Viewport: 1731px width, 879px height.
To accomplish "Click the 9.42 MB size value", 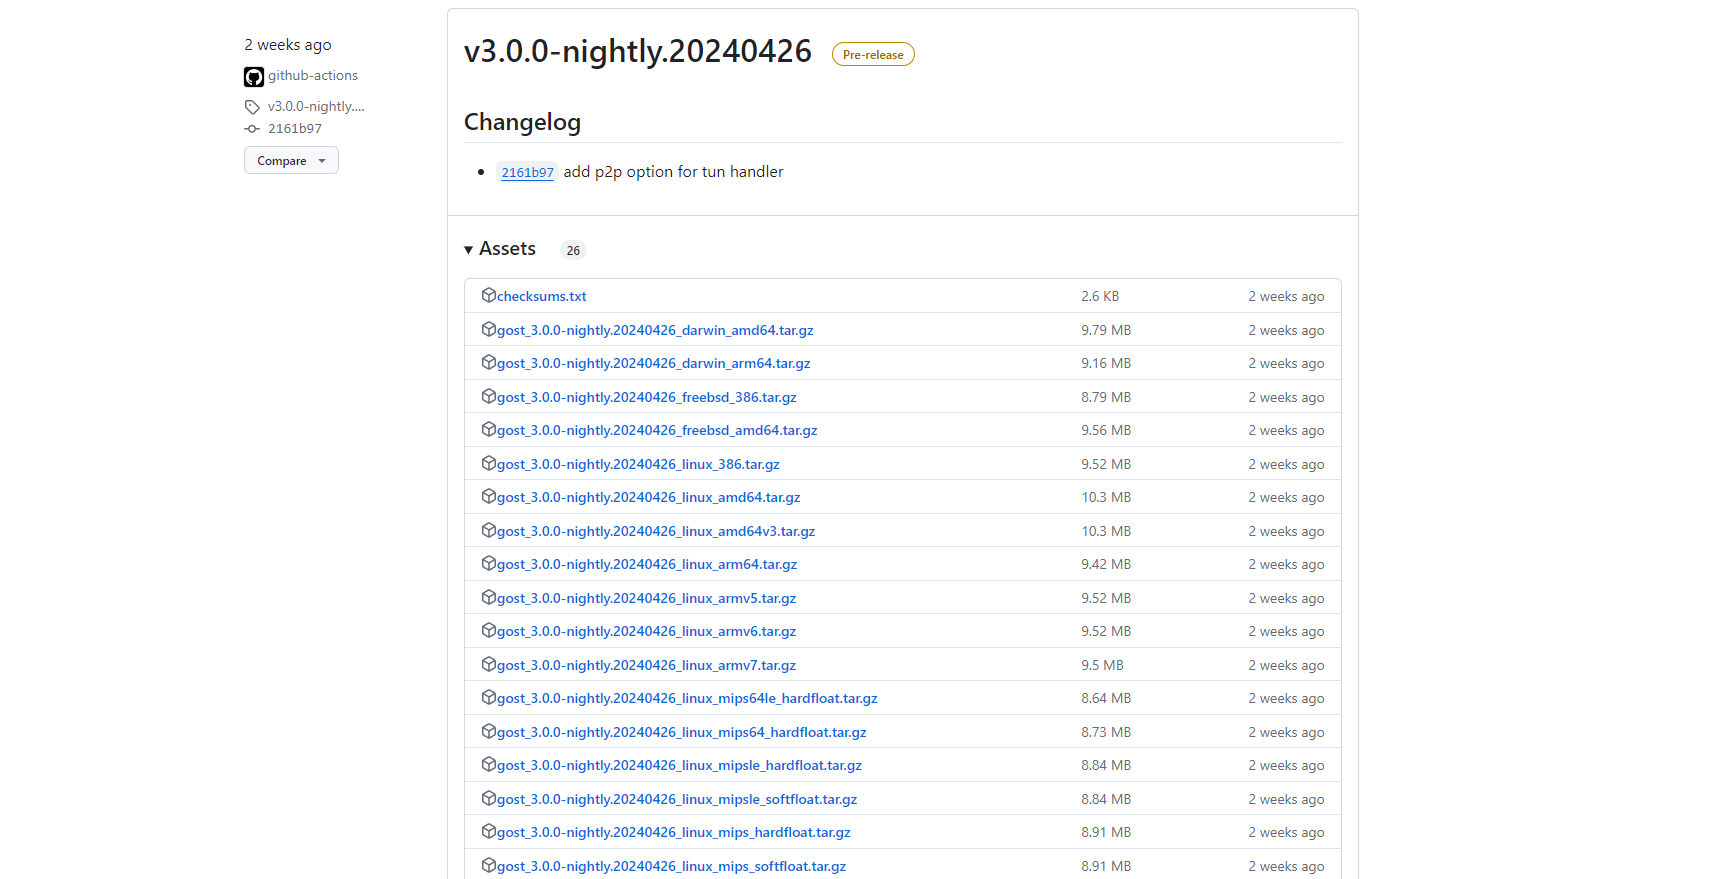I will [1106, 565].
